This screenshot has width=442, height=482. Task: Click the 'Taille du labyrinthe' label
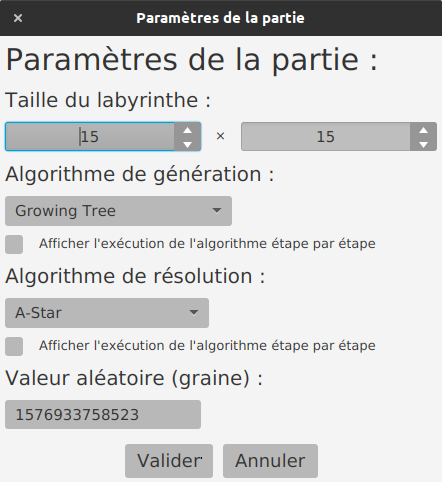[x=108, y=100]
